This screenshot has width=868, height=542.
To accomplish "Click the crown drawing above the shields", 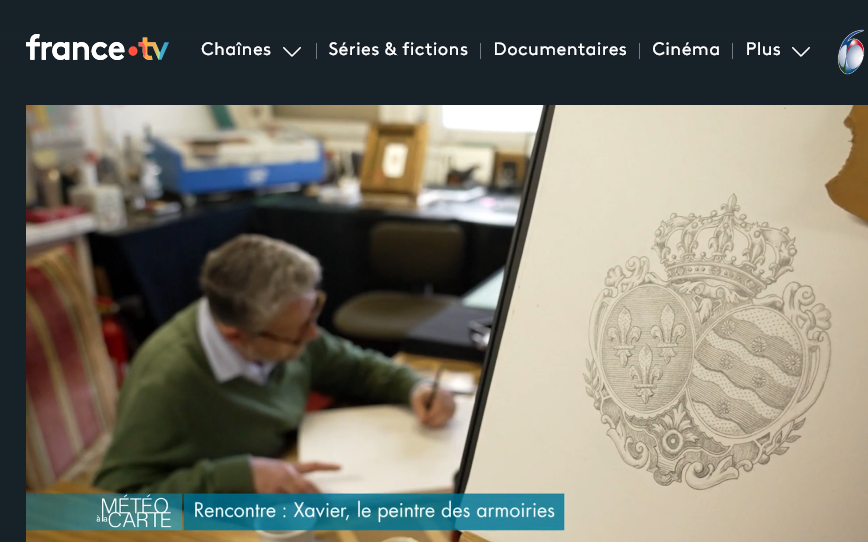I will click(725, 244).
